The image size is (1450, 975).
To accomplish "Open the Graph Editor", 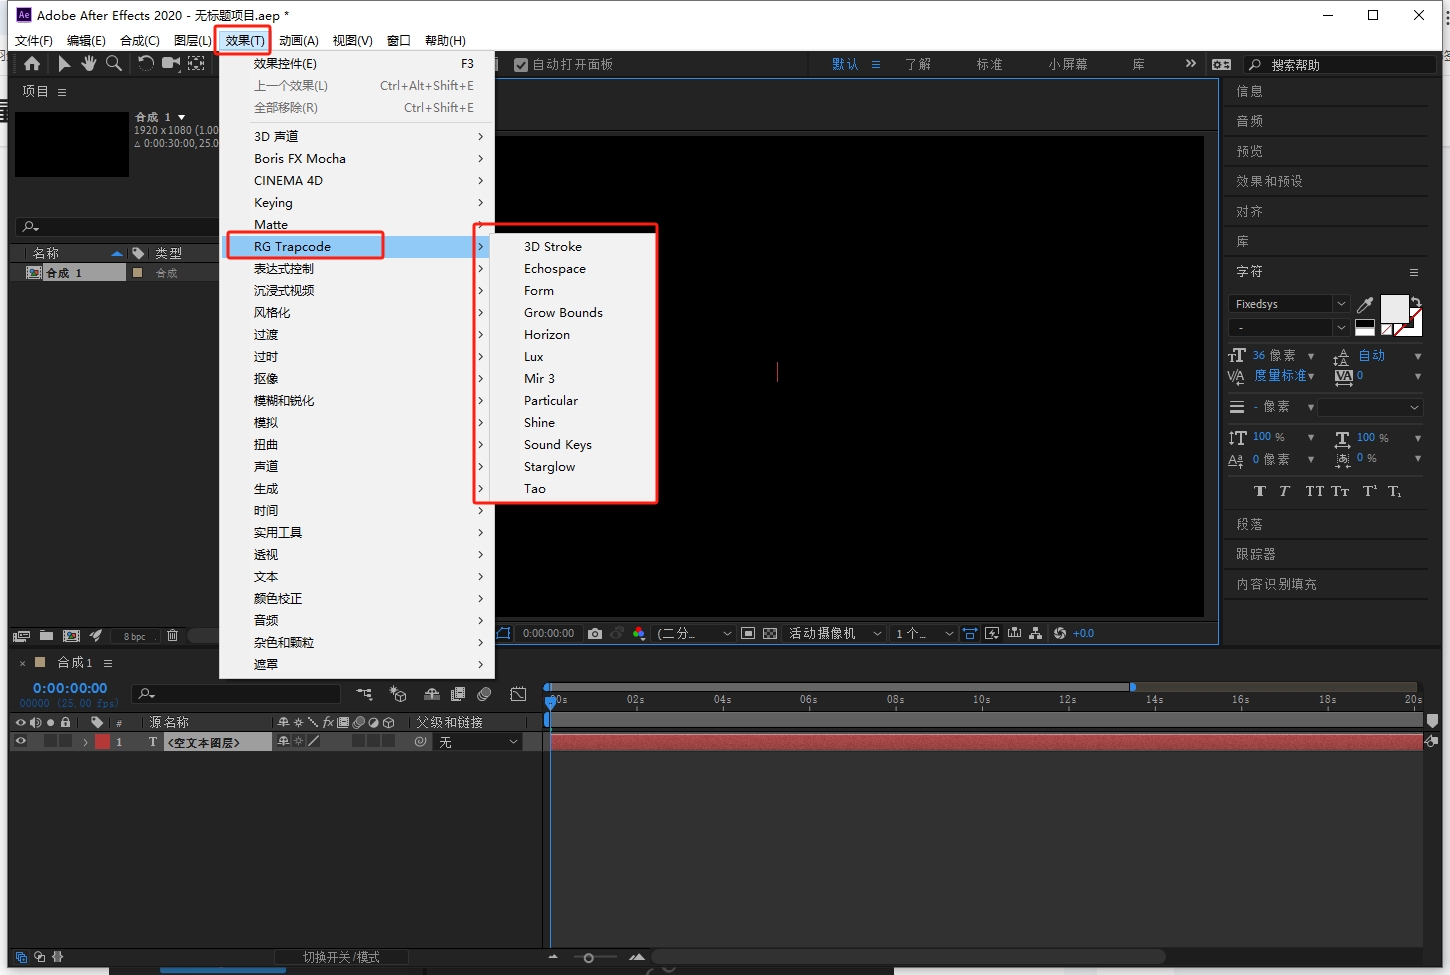I will coord(518,694).
